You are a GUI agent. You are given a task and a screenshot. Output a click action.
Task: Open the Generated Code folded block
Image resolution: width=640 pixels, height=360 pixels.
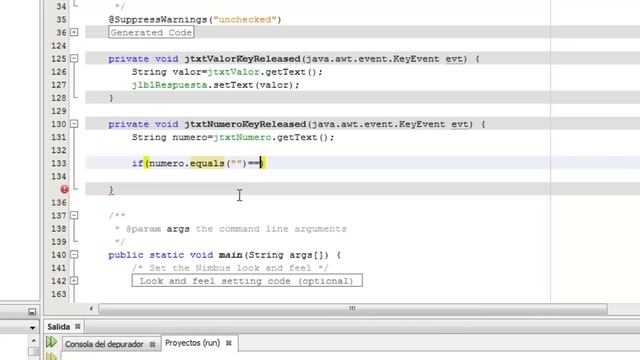[x=151, y=33]
